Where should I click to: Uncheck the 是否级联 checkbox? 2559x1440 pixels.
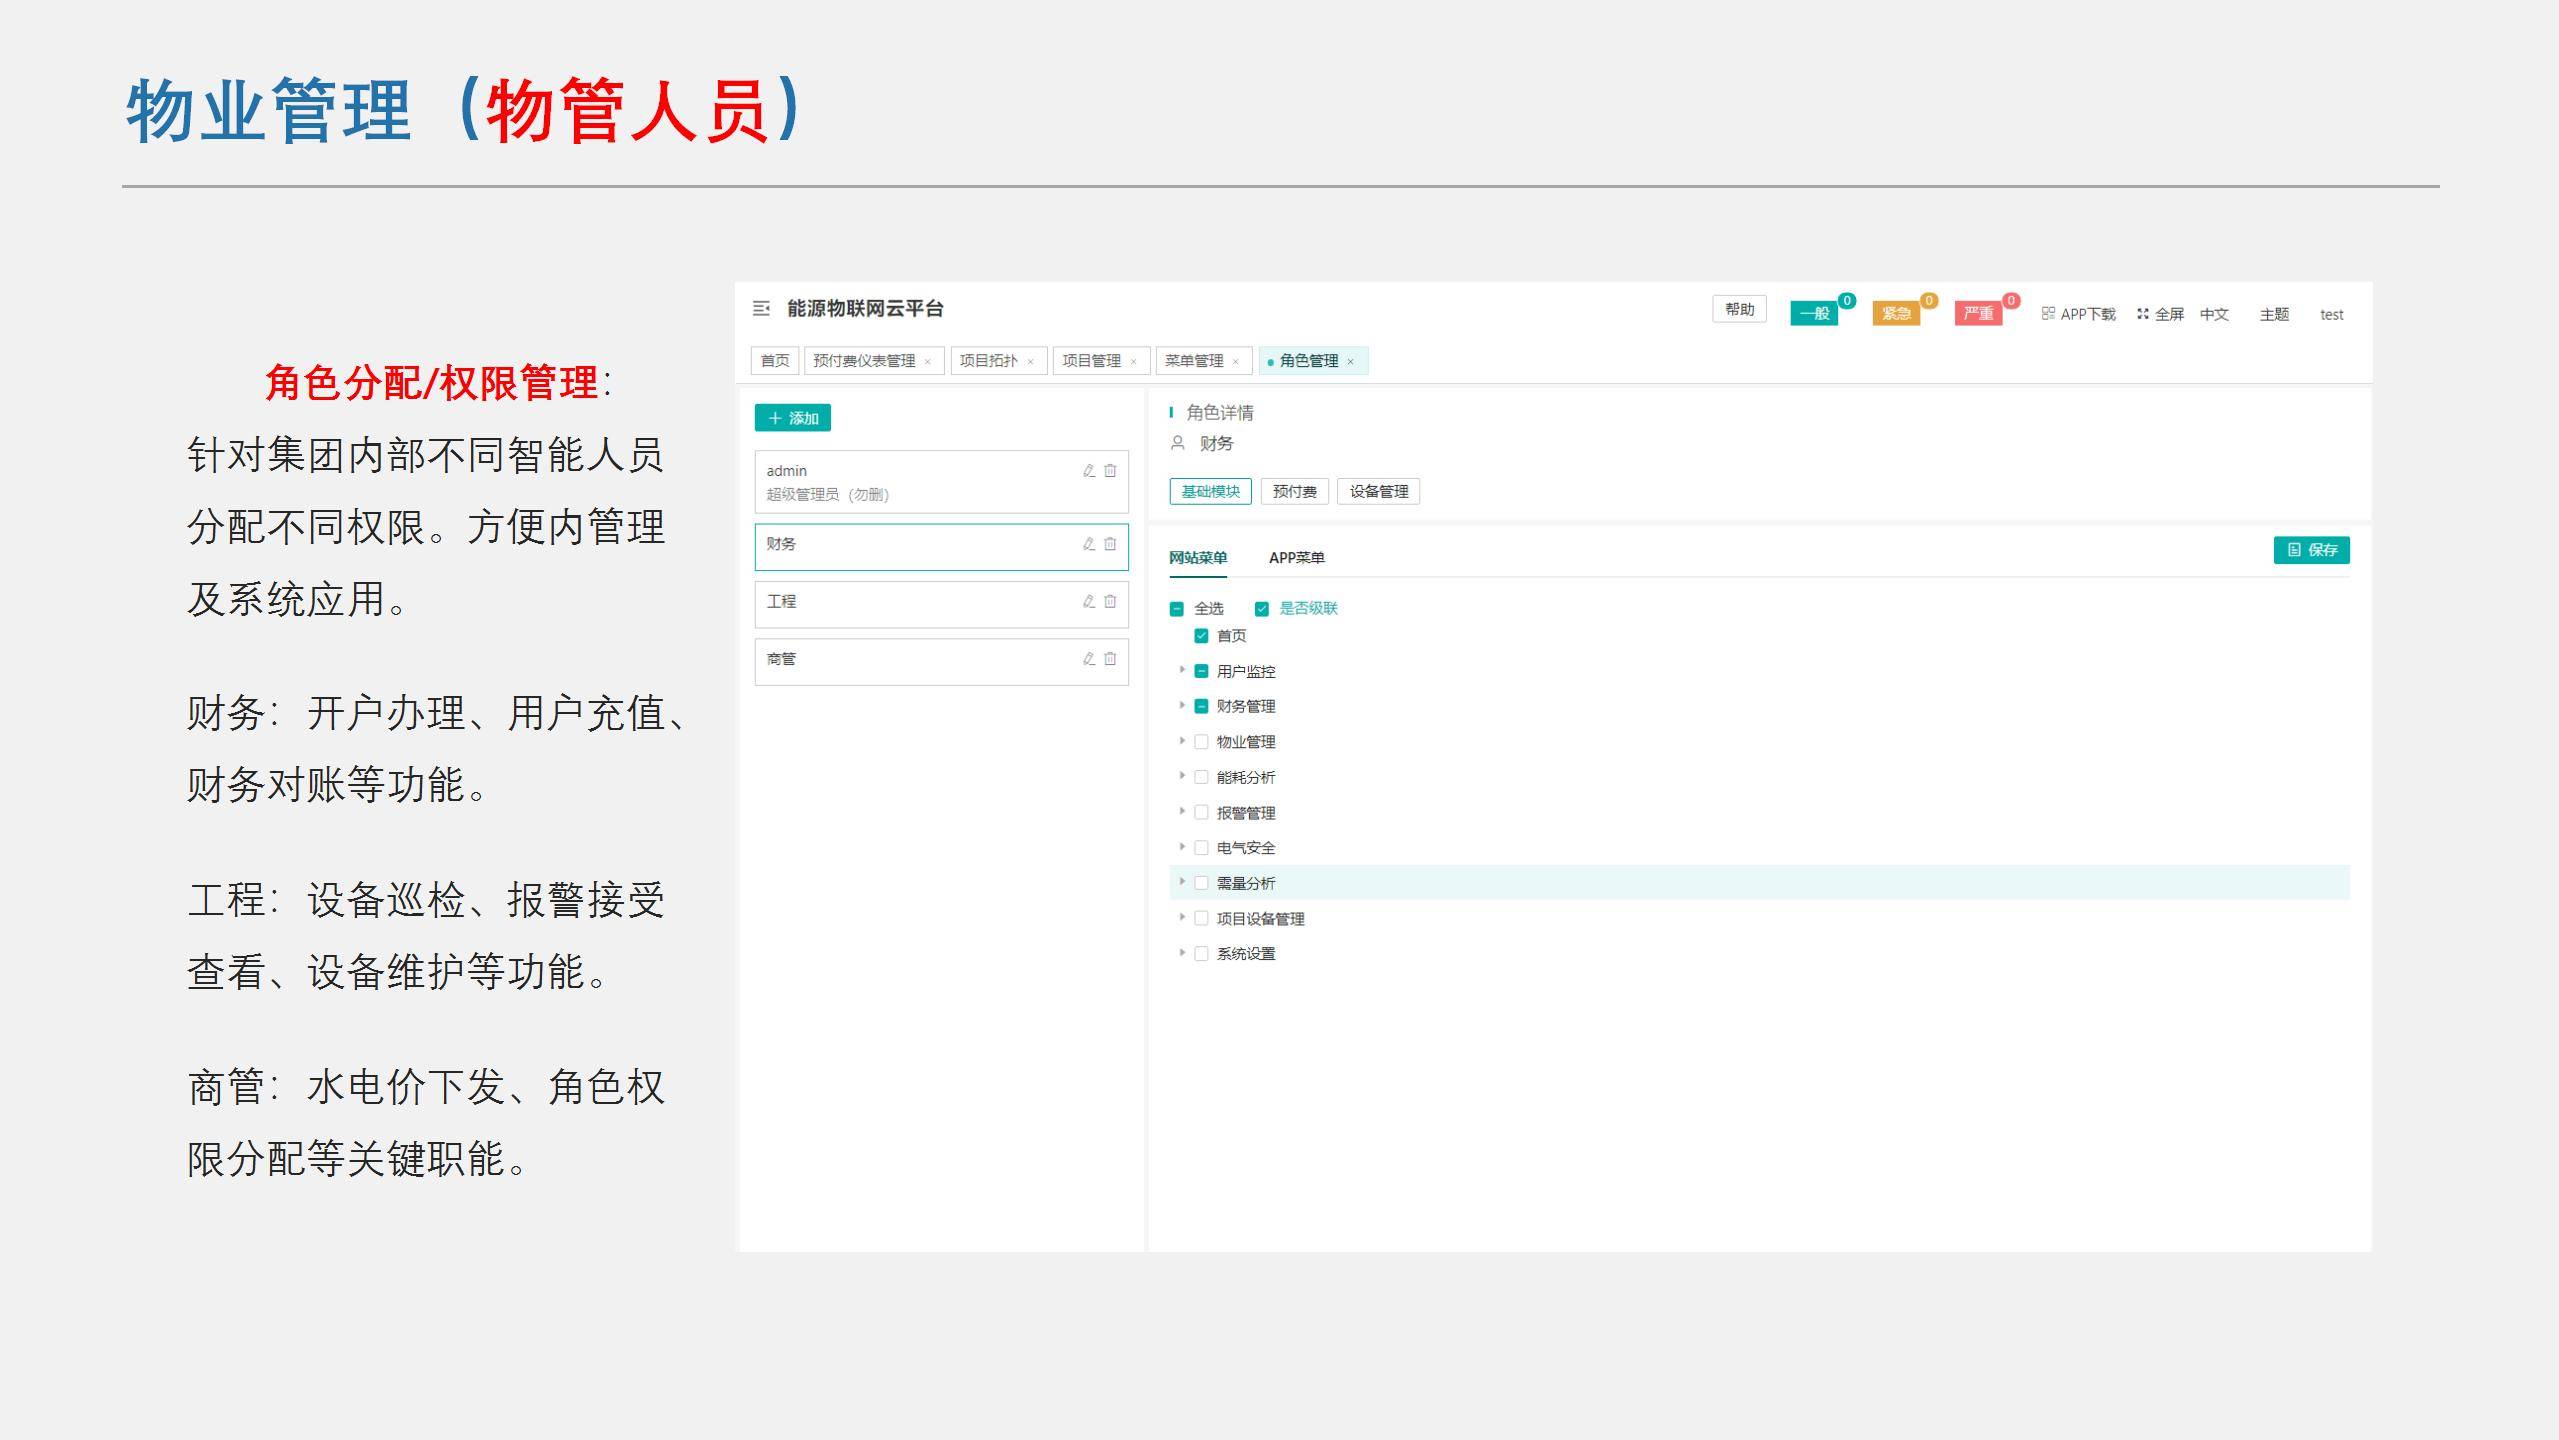point(1262,609)
